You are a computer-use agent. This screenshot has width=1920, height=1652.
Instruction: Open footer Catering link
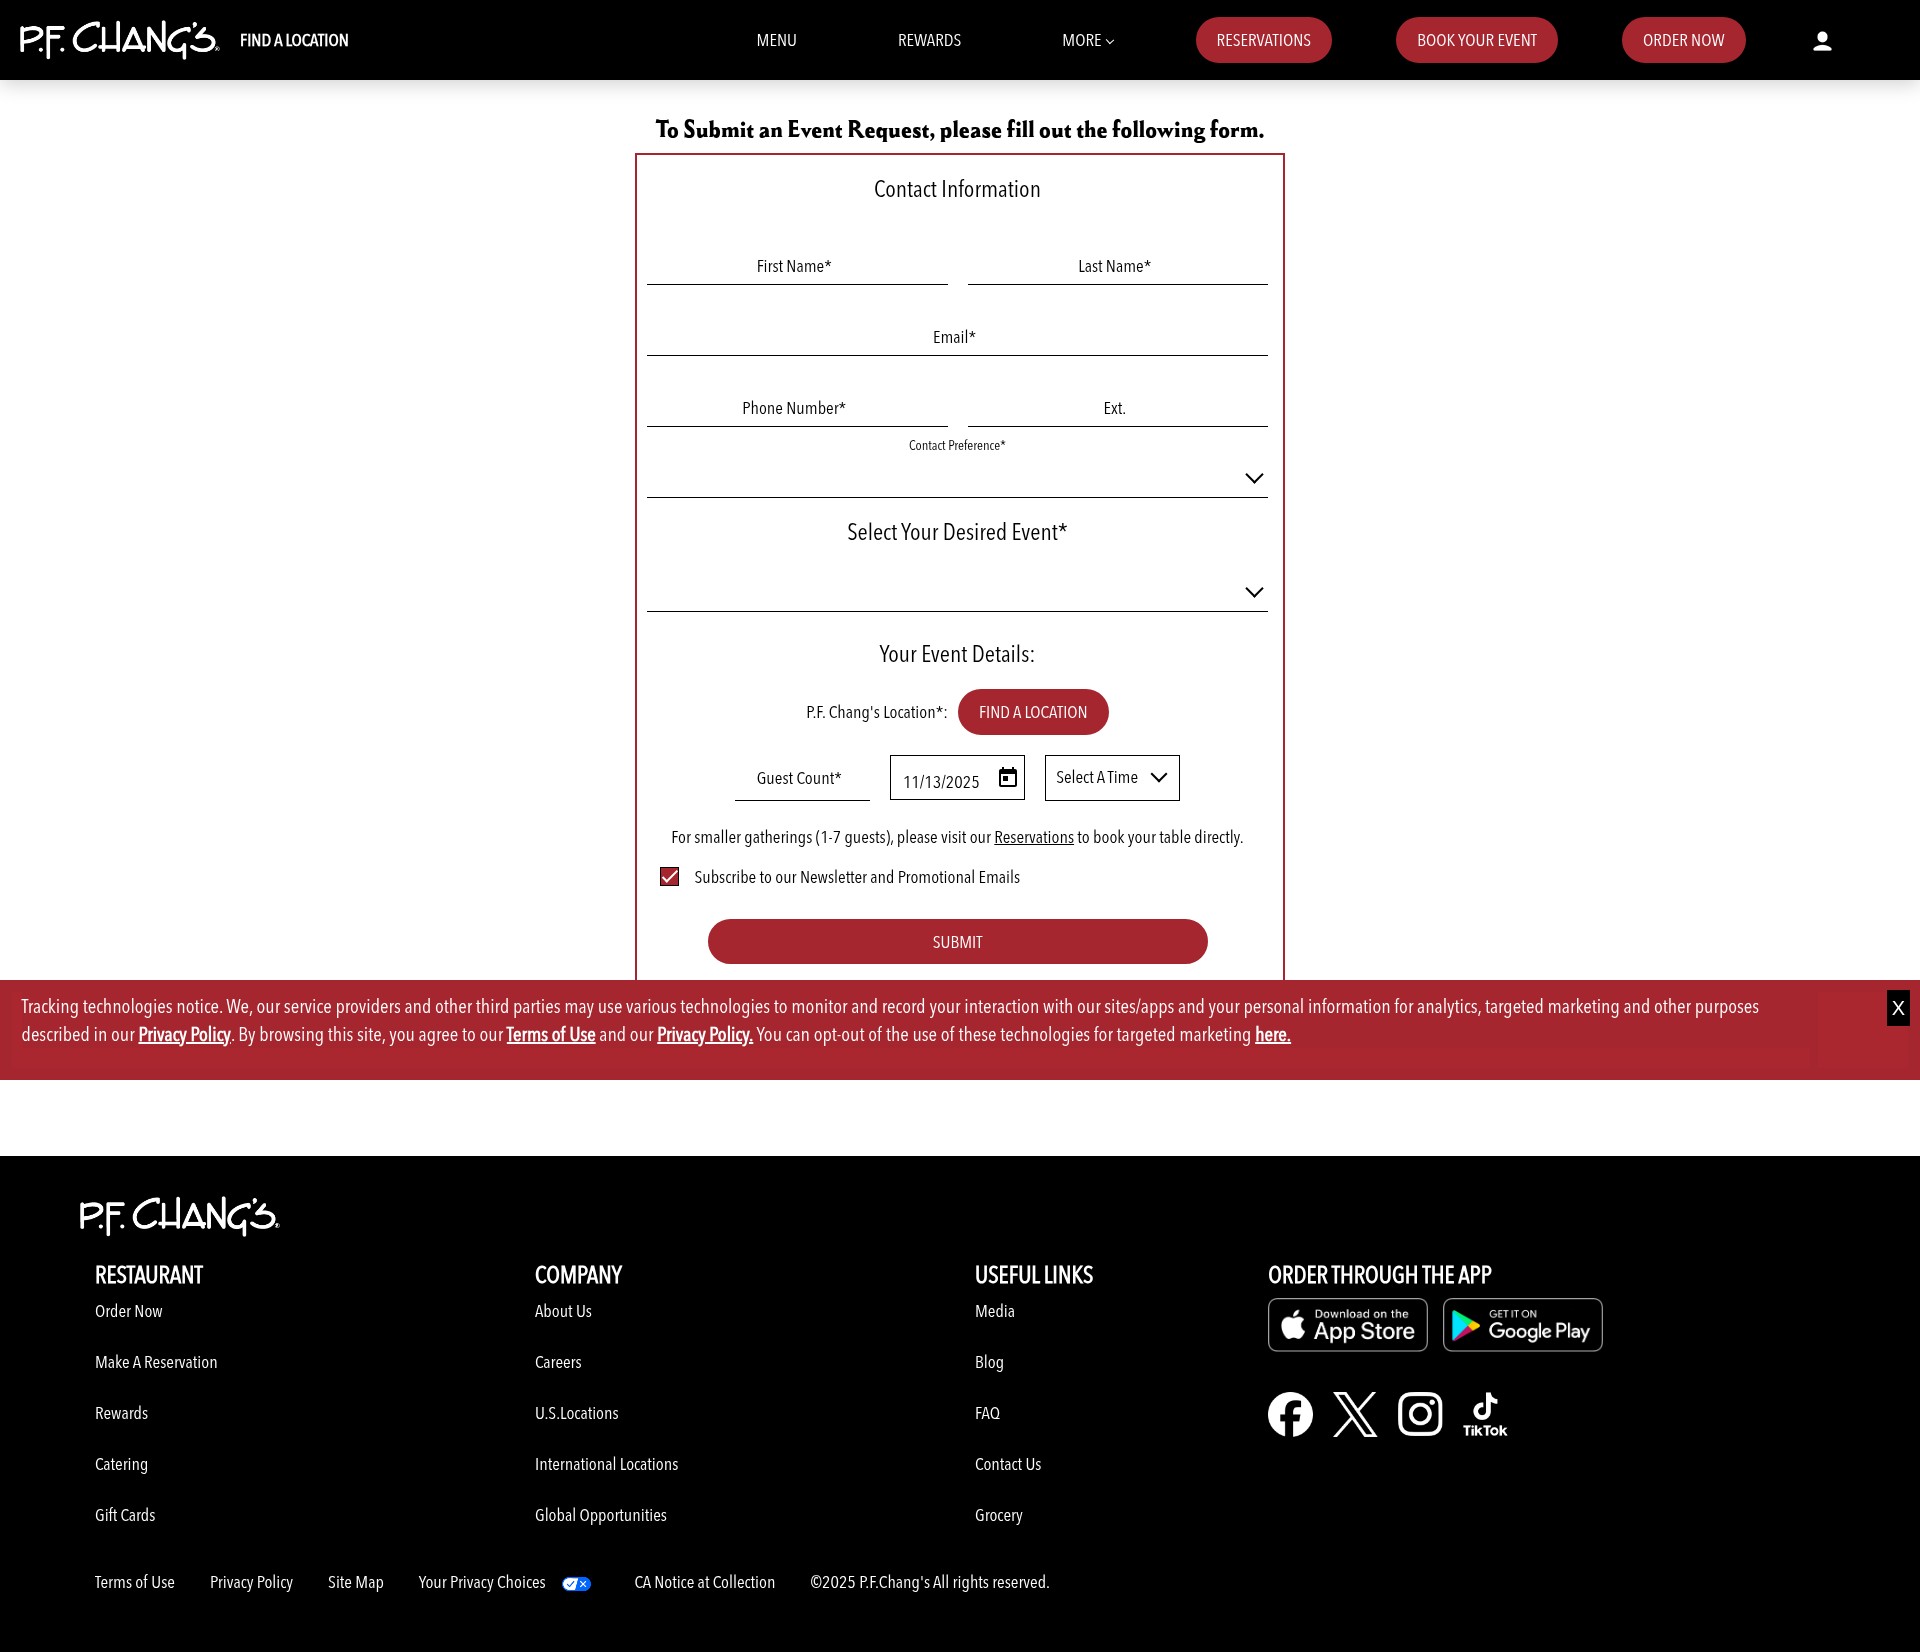121,1464
